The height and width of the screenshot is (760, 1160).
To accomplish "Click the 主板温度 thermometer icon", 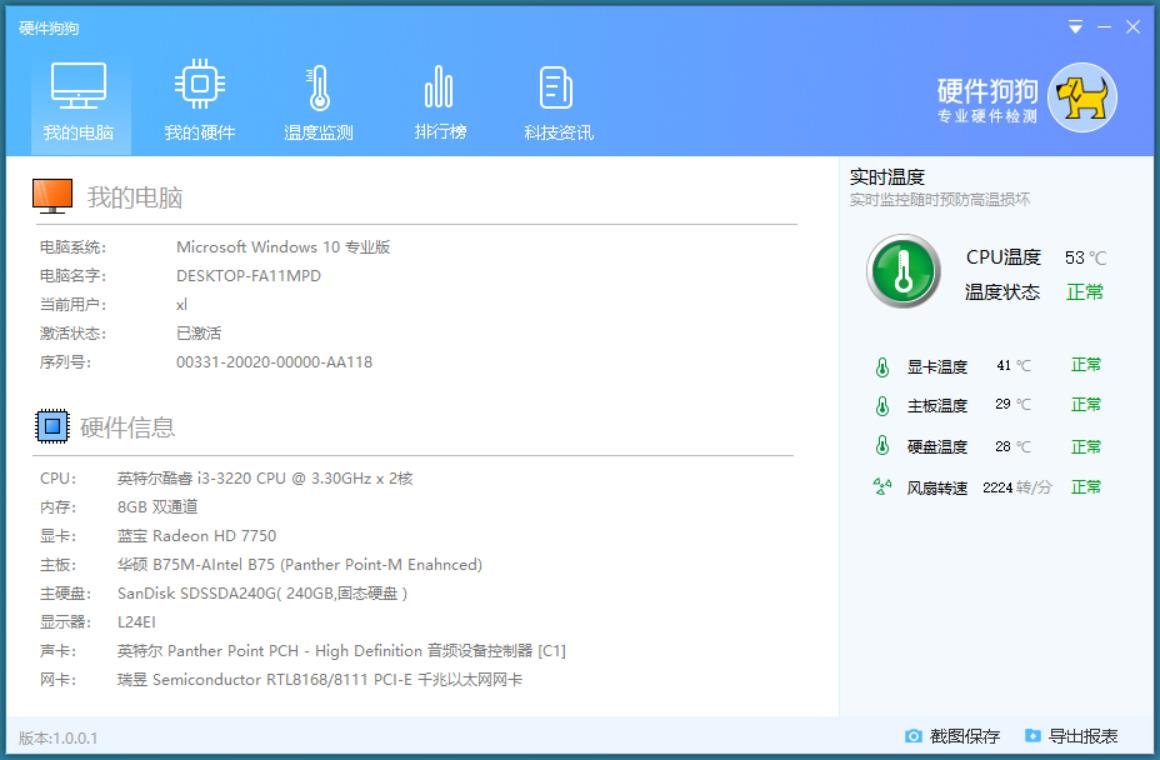I will coord(882,406).
